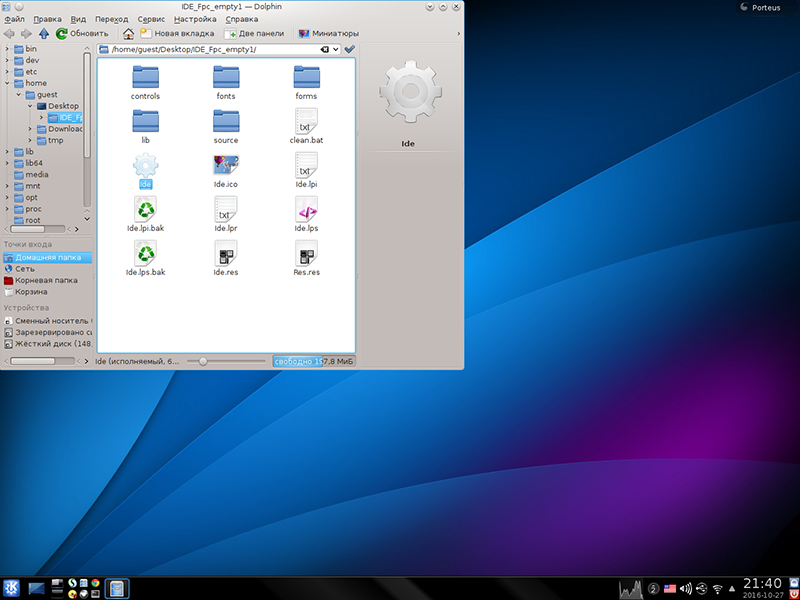Open the removable devices USB tray icon
The image size is (800, 600).
[702, 588]
